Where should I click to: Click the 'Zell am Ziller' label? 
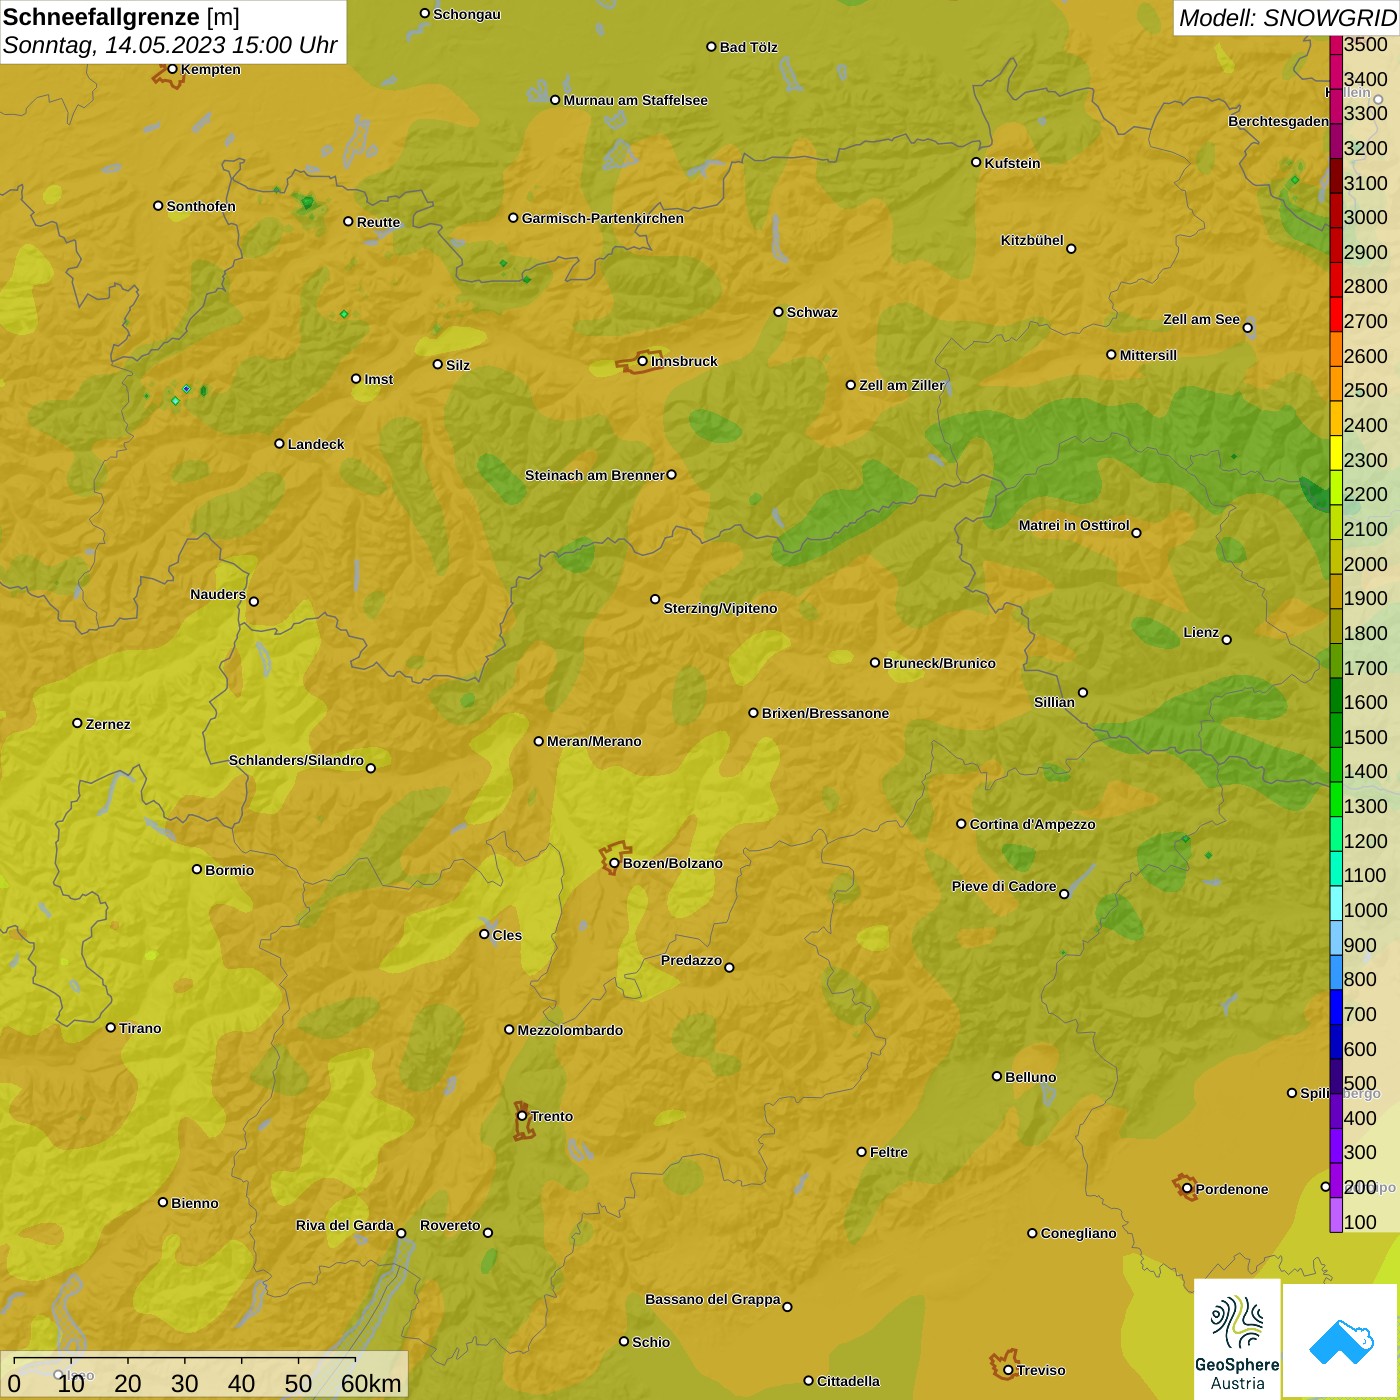point(902,385)
